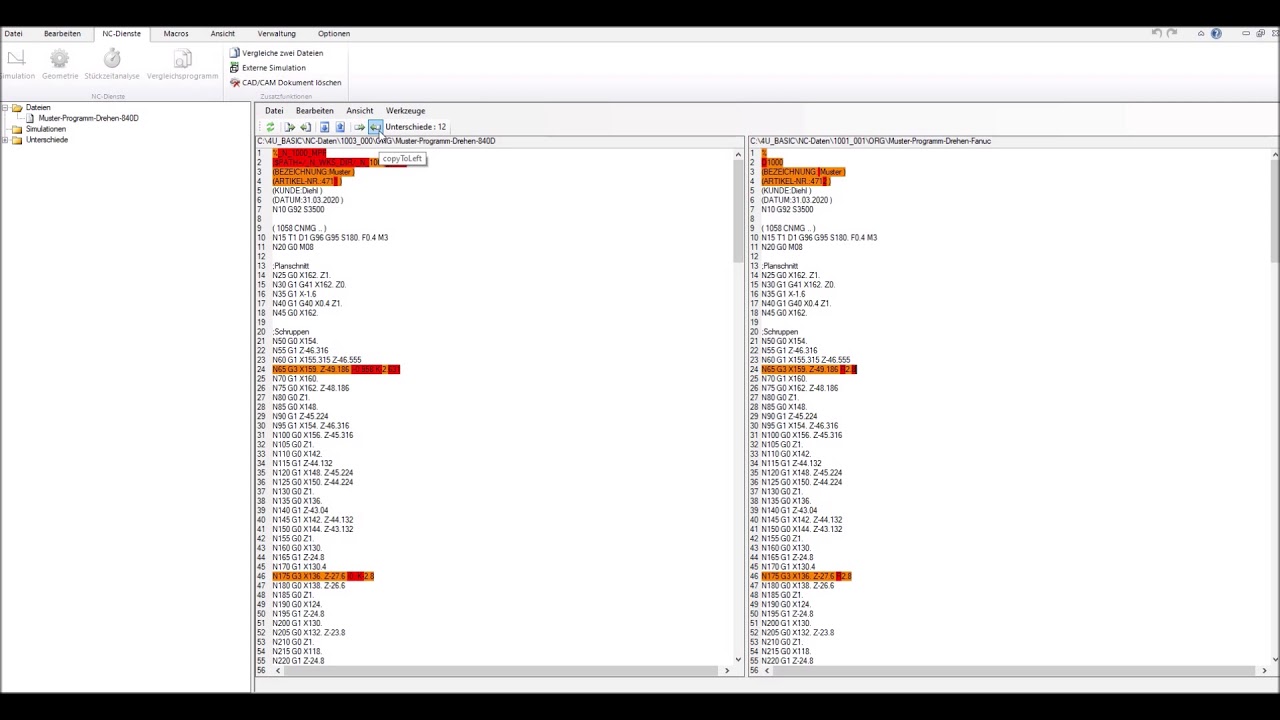
Task: Click the next difference down-arrow icon
Action: click(324, 127)
